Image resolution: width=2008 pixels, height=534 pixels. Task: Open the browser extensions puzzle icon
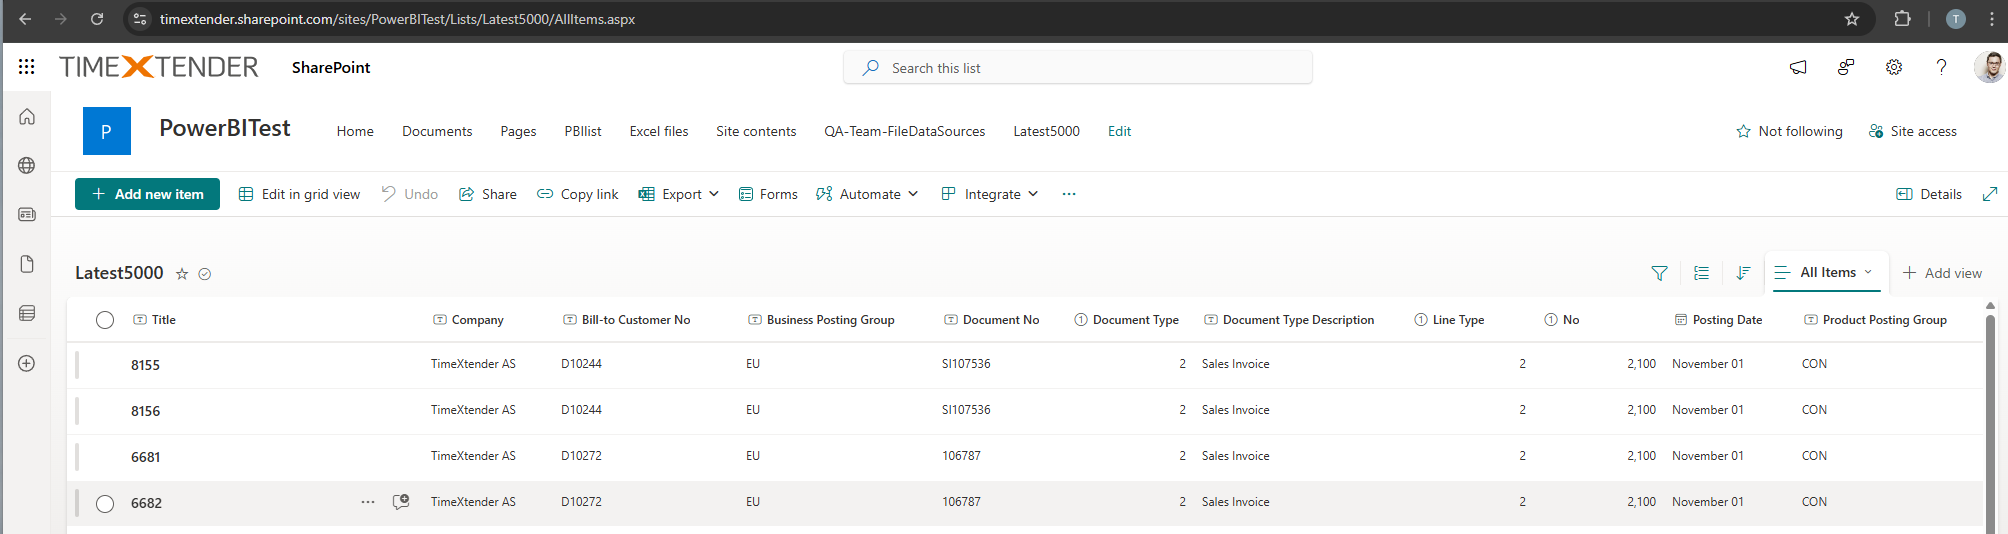pos(1903,19)
